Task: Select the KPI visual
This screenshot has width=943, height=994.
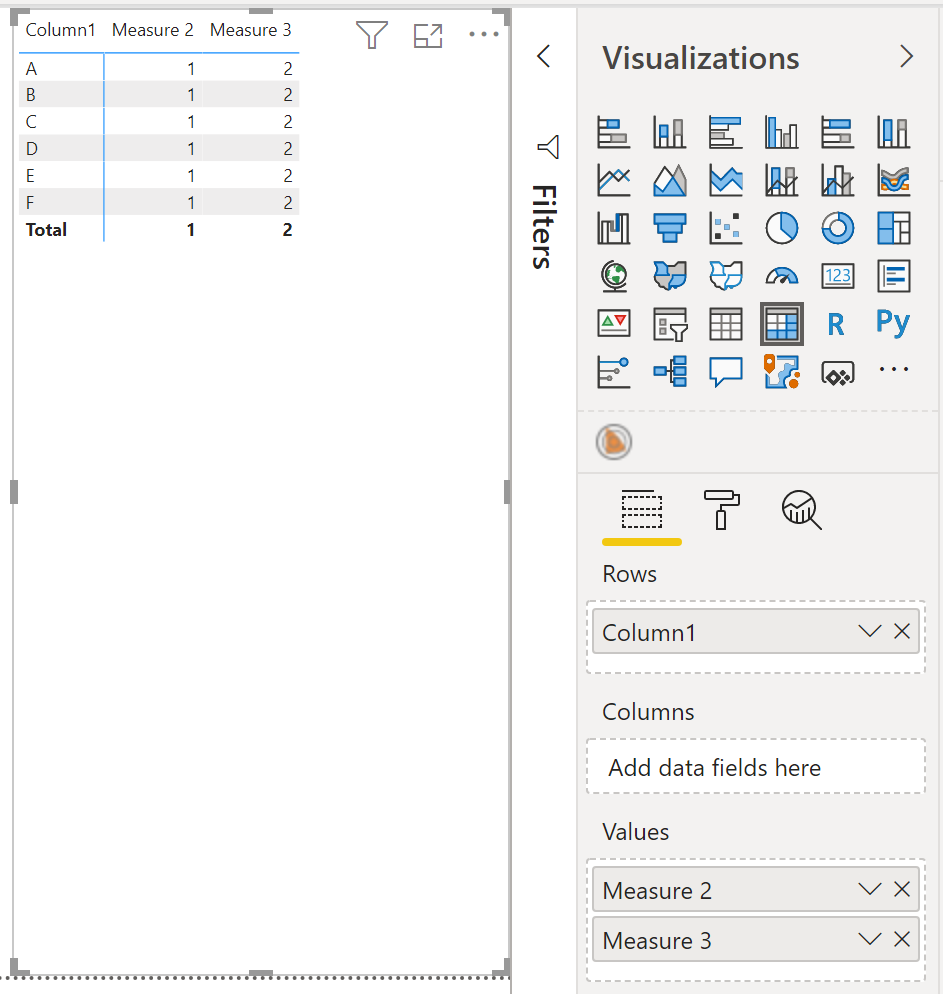Action: pos(613,324)
